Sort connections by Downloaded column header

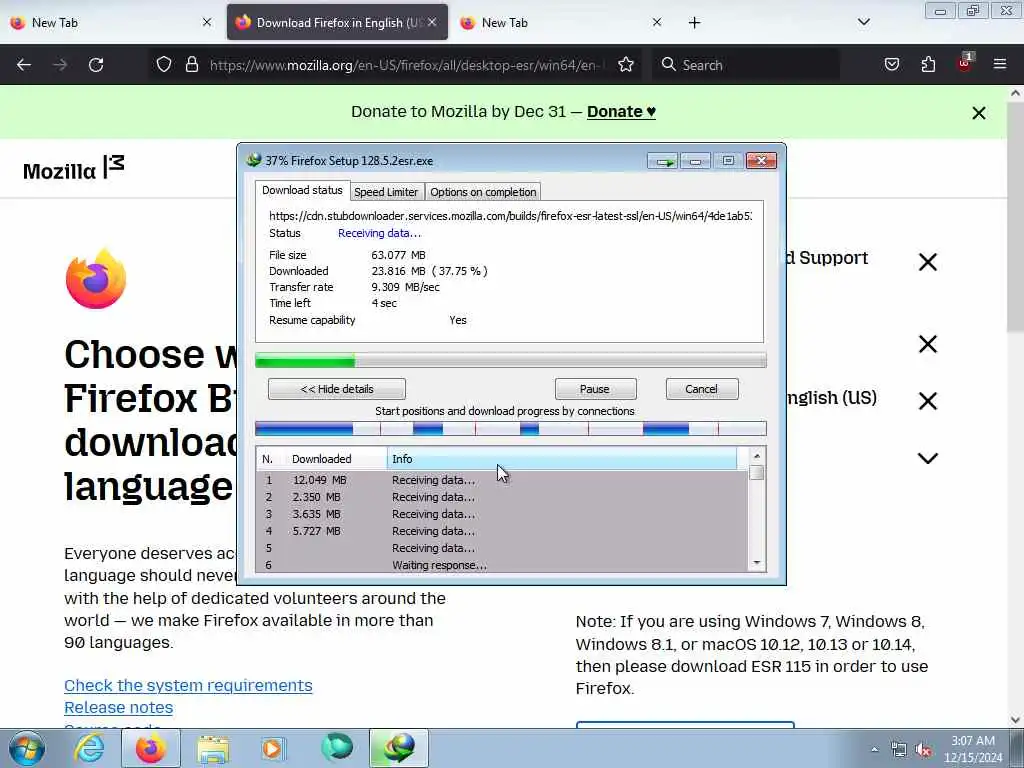click(x=336, y=459)
